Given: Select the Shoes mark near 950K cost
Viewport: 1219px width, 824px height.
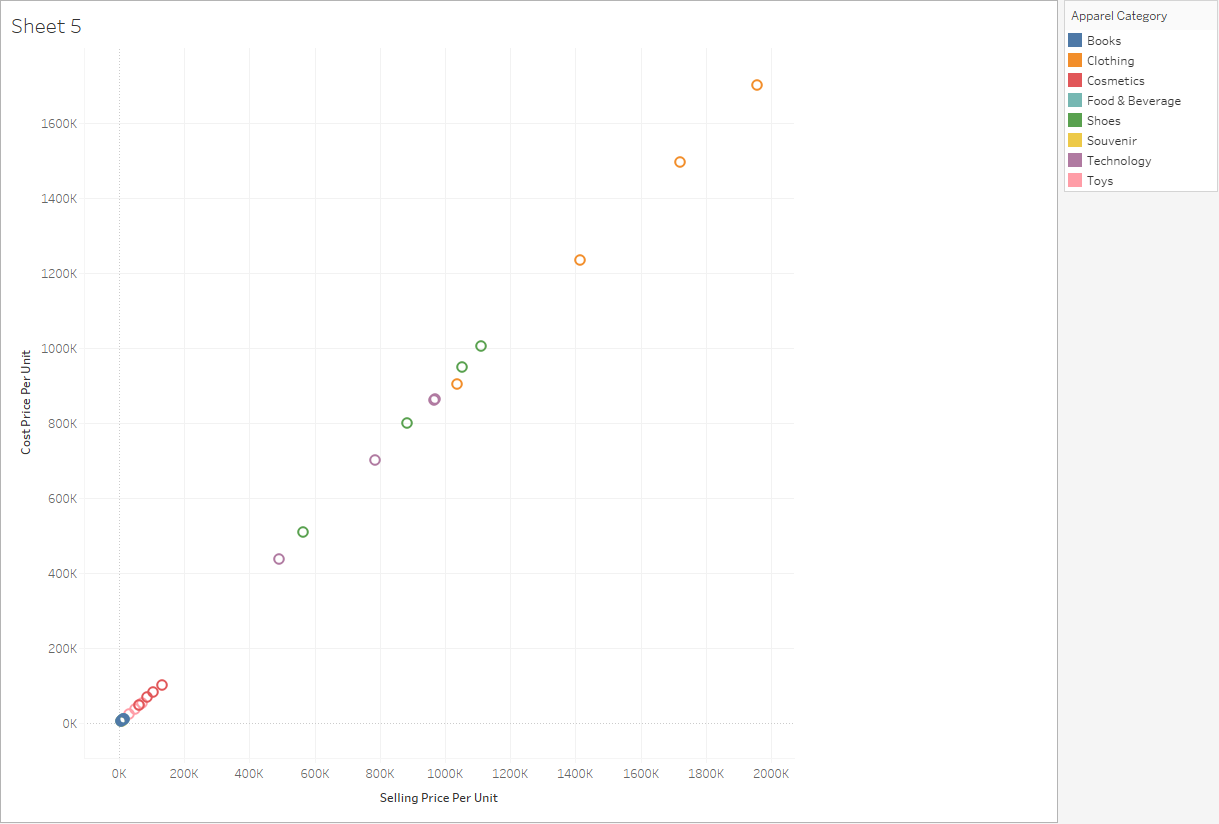Looking at the screenshot, I should pyautogui.click(x=462, y=367).
